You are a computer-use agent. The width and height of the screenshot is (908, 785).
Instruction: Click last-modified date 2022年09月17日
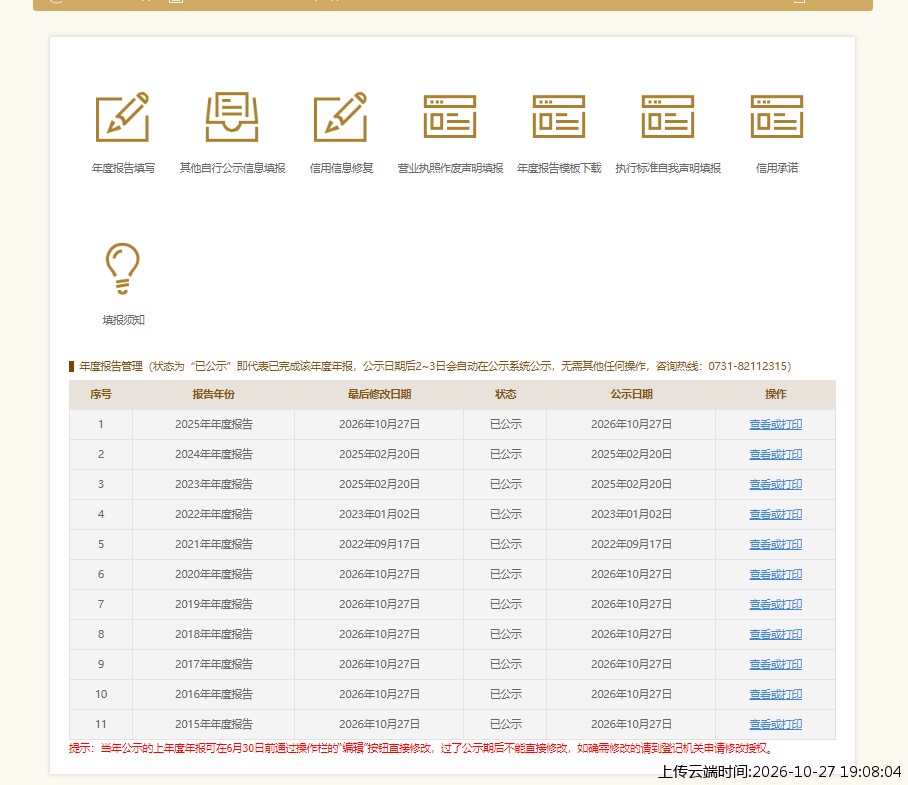click(x=379, y=545)
